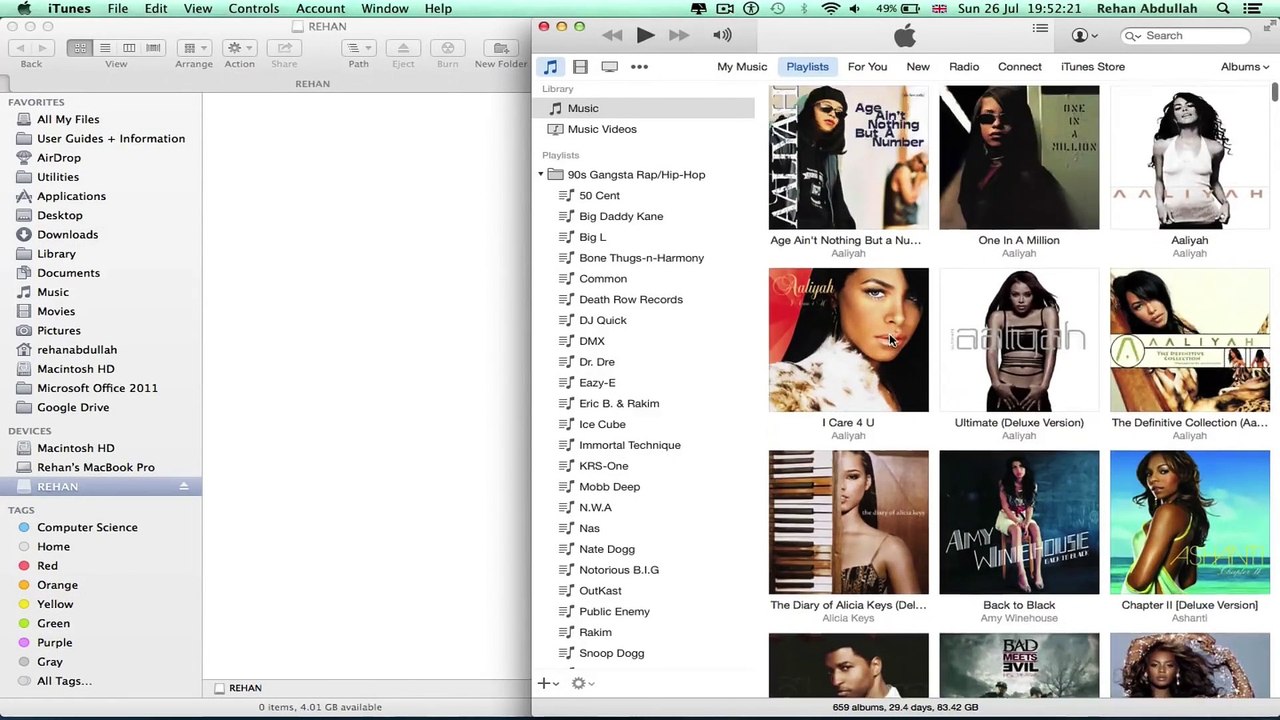Click the add playlist plus button

(x=548, y=683)
